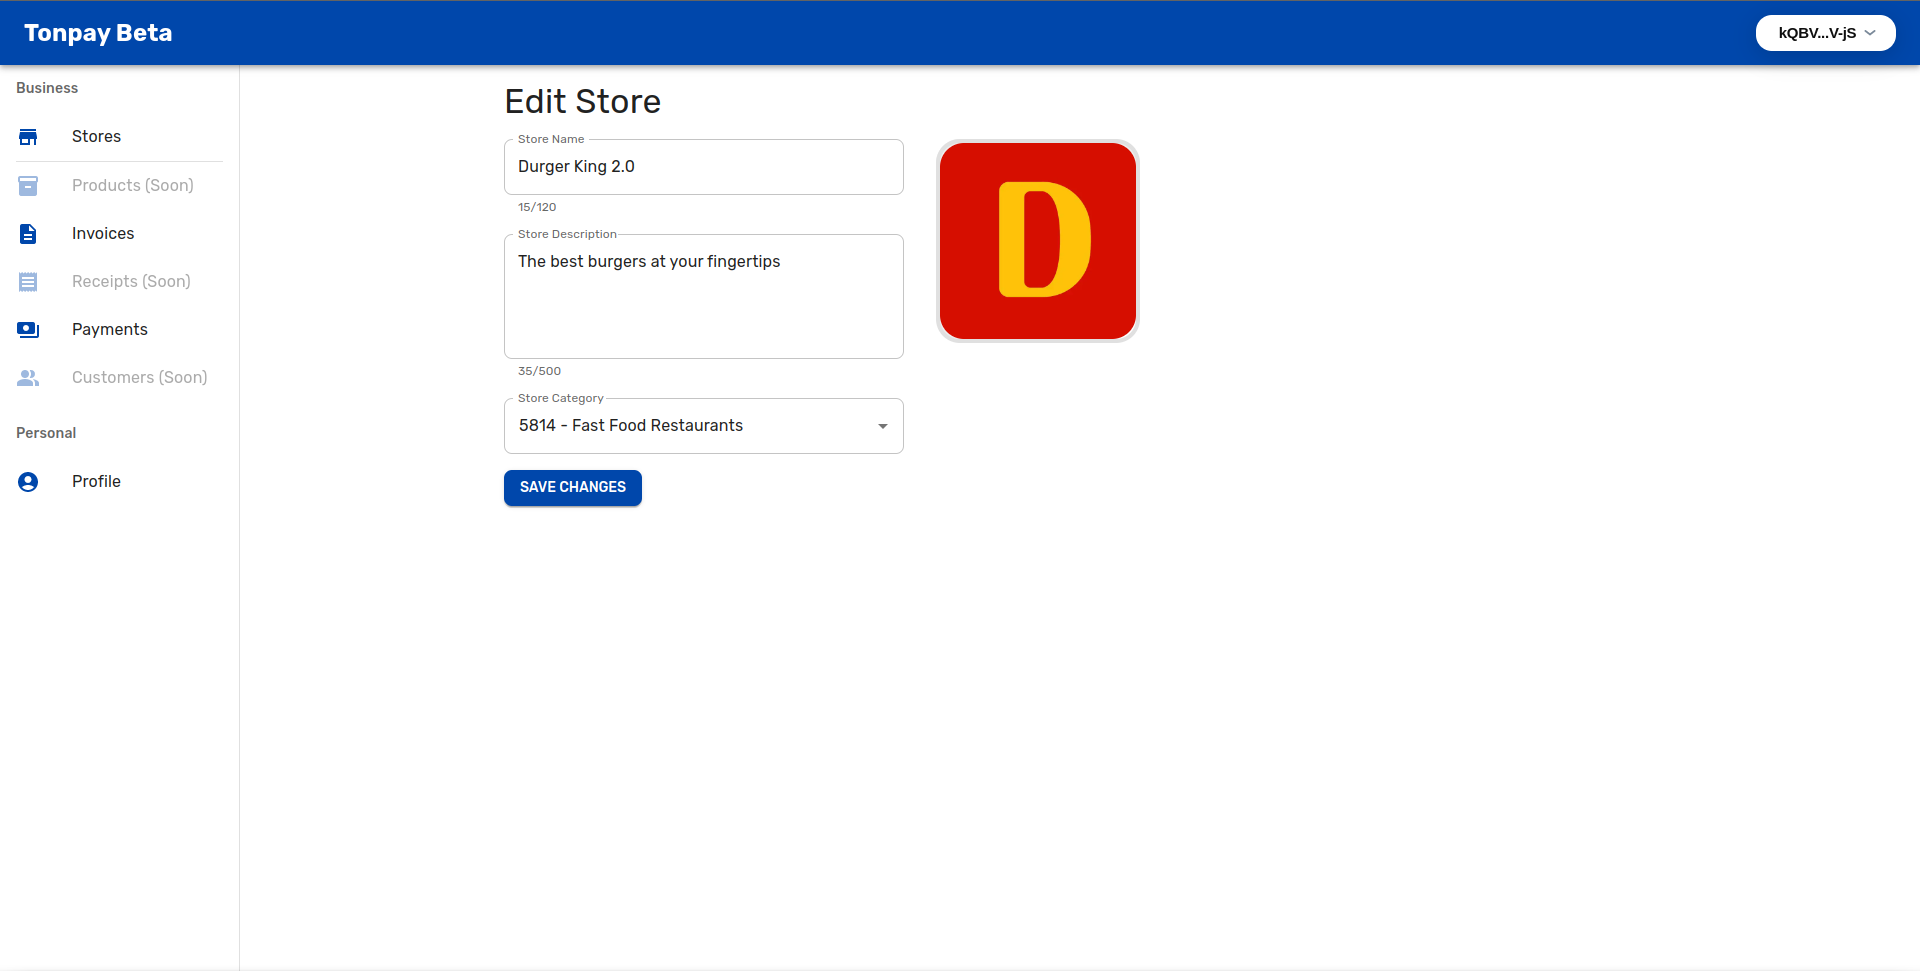1920x971 pixels.
Task: Open the Store Category dropdown
Action: coord(703,426)
